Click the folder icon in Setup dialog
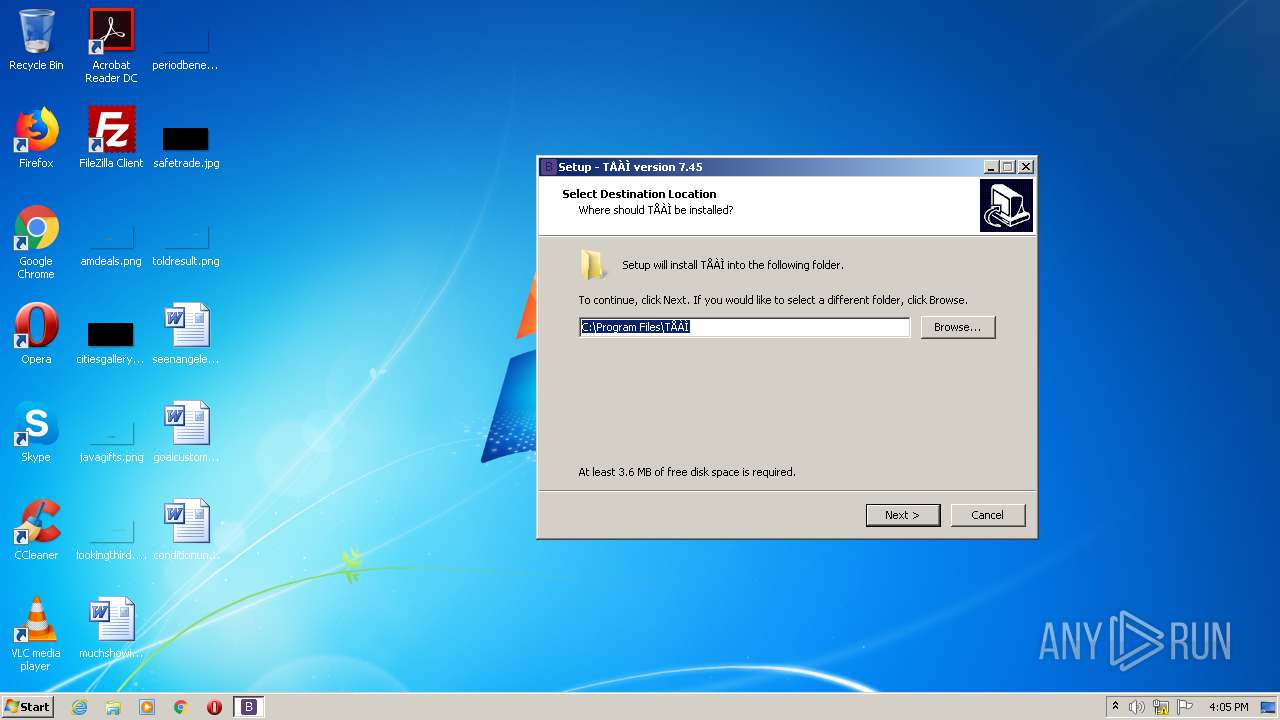 (x=593, y=265)
